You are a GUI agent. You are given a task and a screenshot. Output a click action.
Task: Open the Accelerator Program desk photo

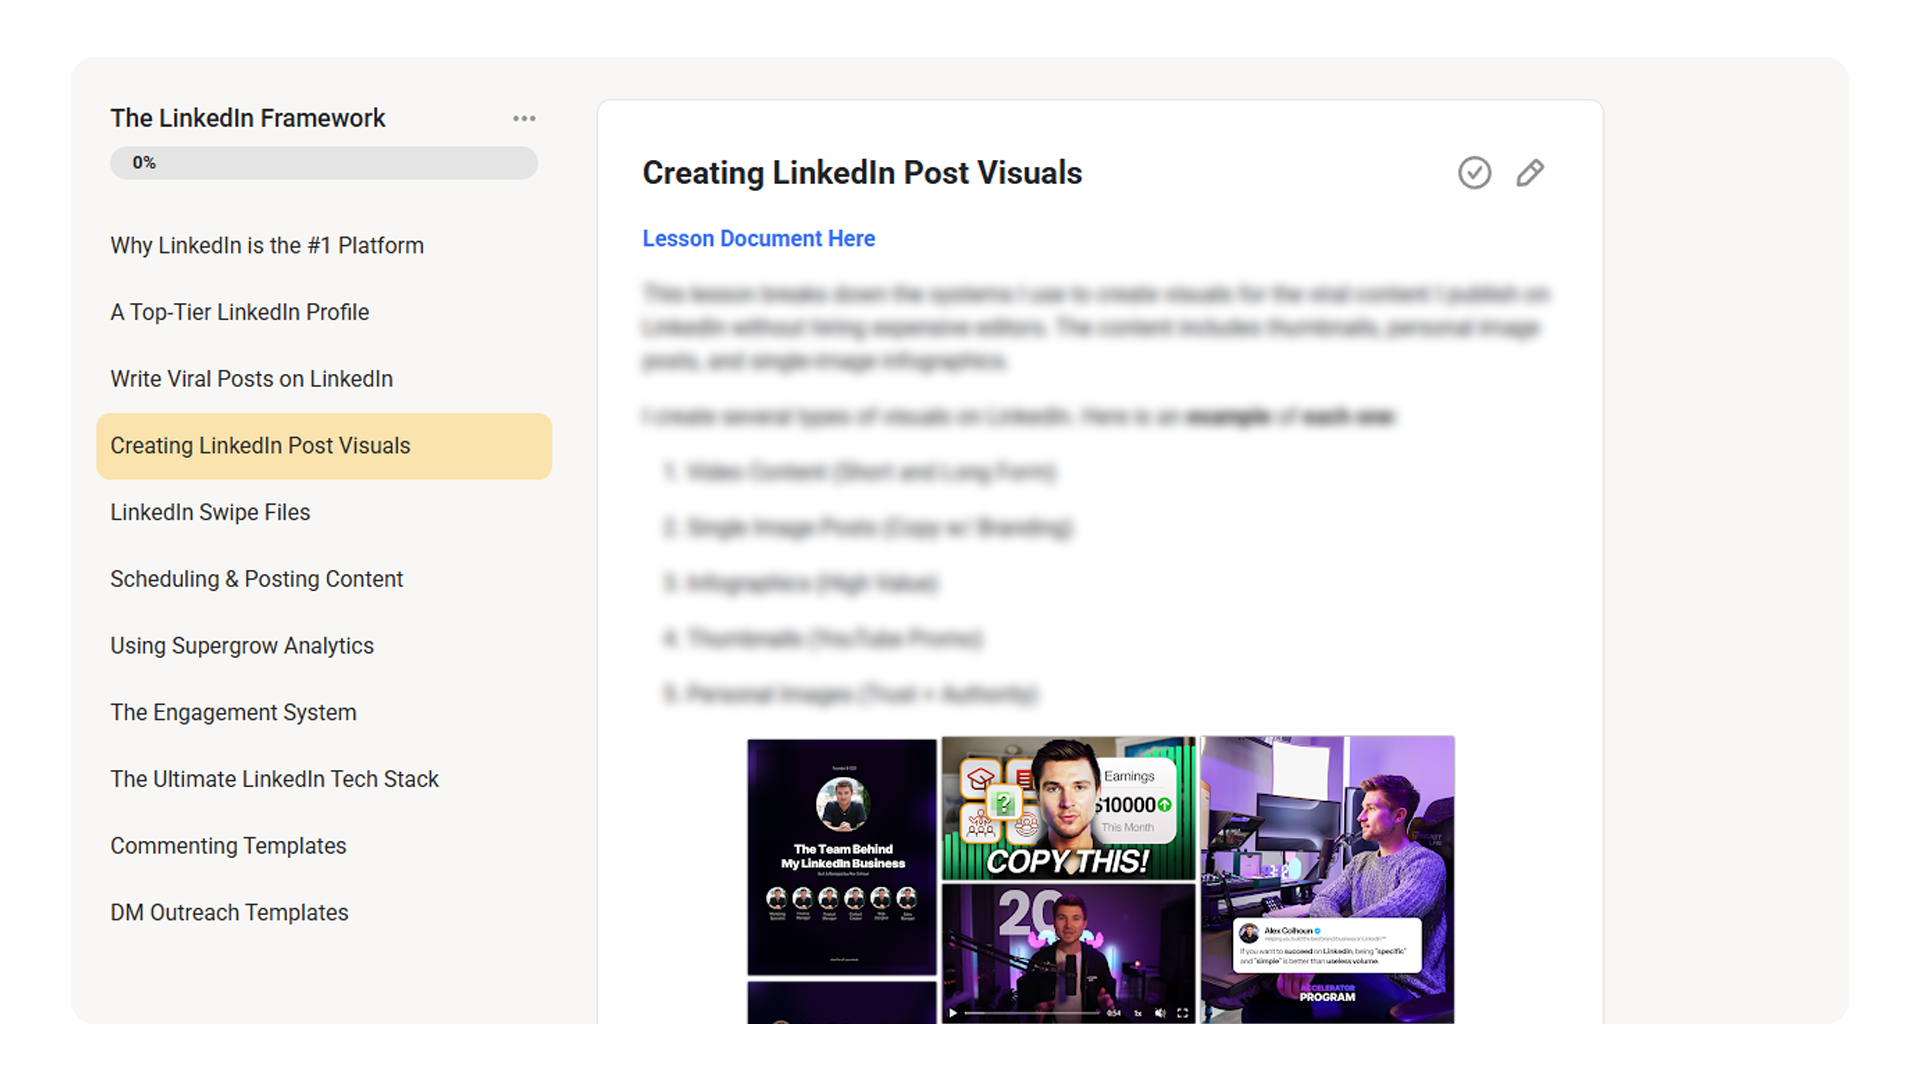click(1327, 880)
